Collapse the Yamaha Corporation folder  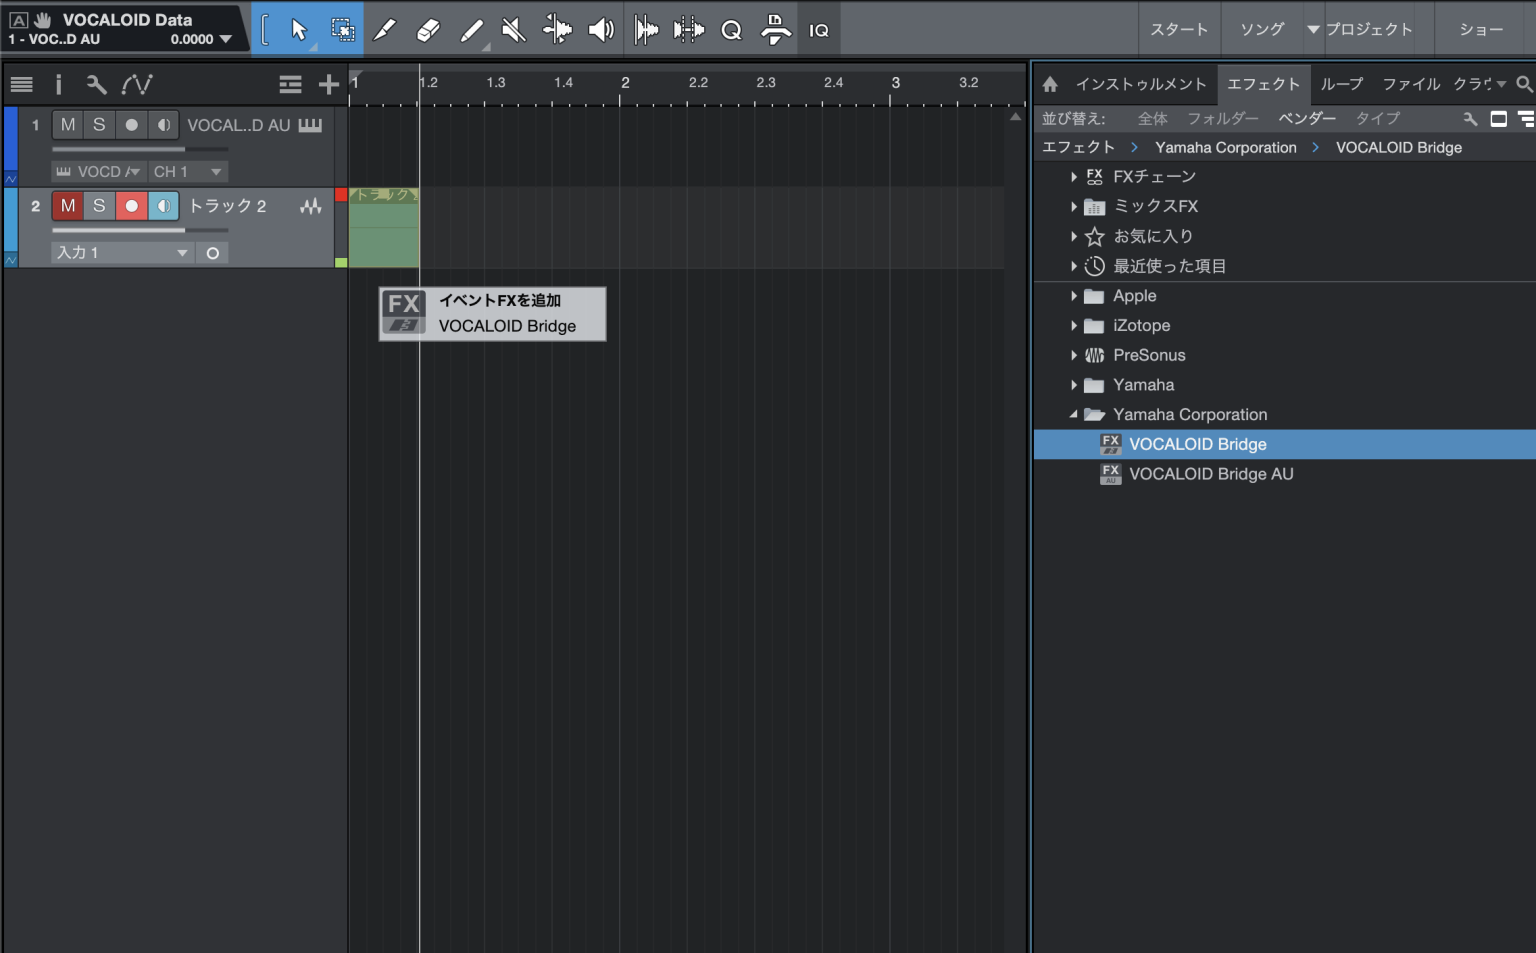click(1074, 414)
